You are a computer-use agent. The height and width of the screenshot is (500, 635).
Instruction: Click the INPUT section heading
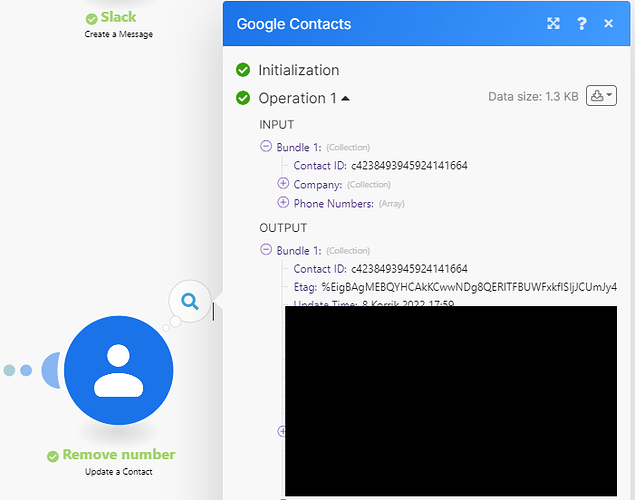click(277, 125)
